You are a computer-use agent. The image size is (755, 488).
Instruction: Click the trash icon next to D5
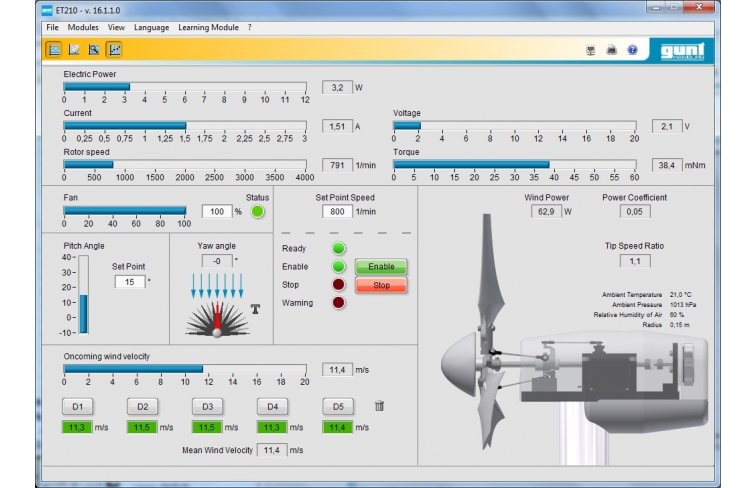pyautogui.click(x=379, y=406)
